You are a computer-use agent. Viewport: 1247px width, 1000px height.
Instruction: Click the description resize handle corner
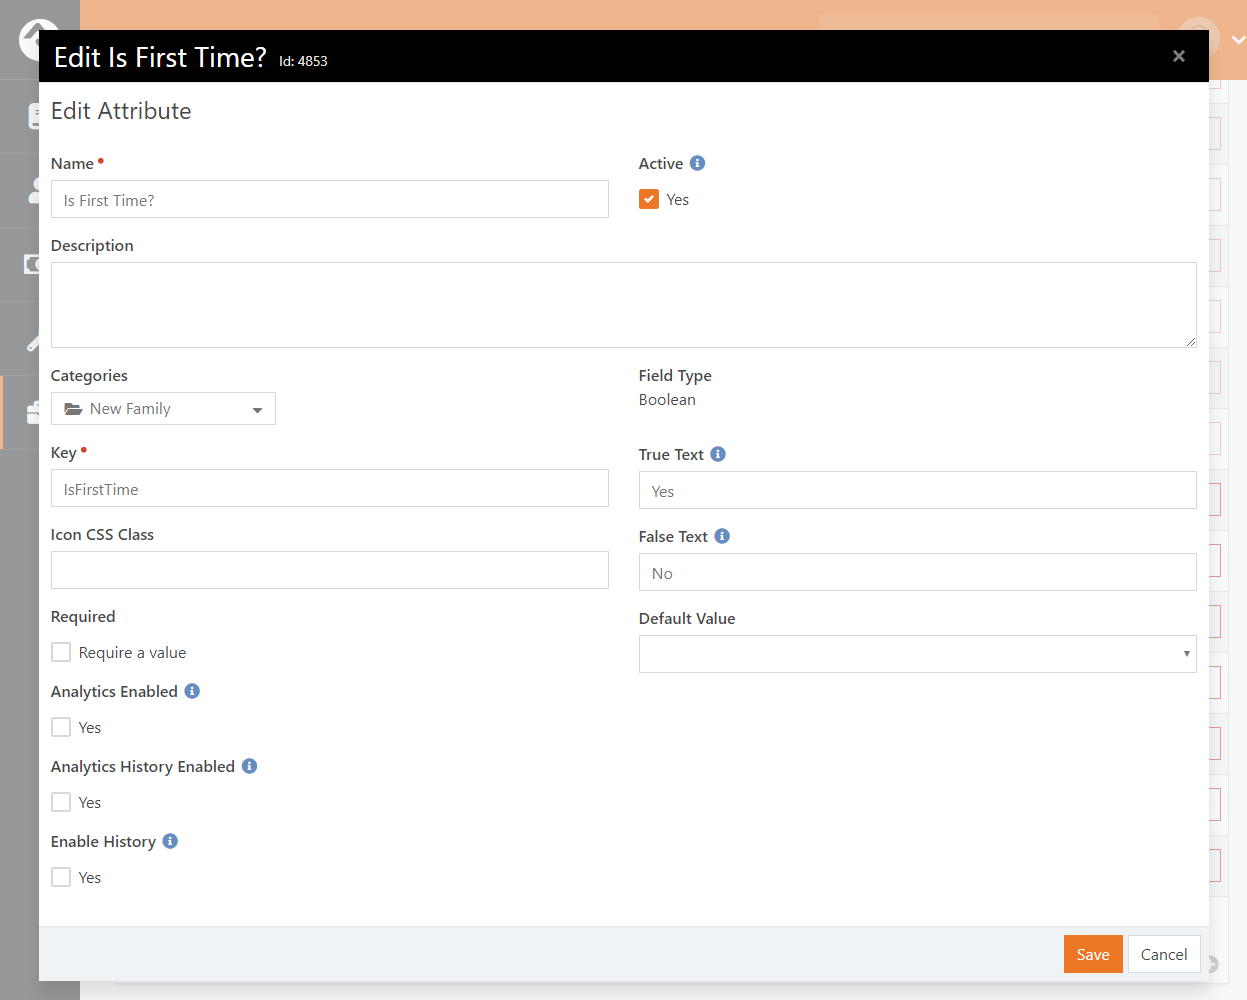tap(1190, 341)
